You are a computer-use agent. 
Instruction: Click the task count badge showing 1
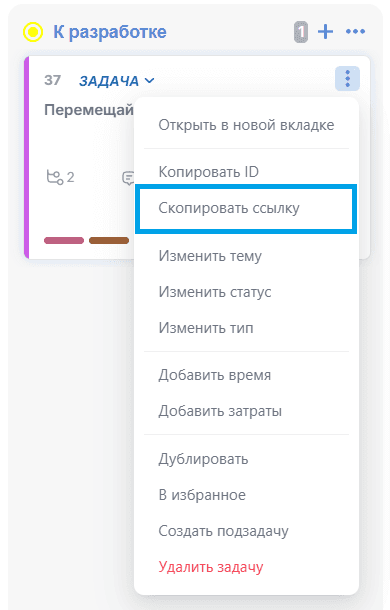301,32
